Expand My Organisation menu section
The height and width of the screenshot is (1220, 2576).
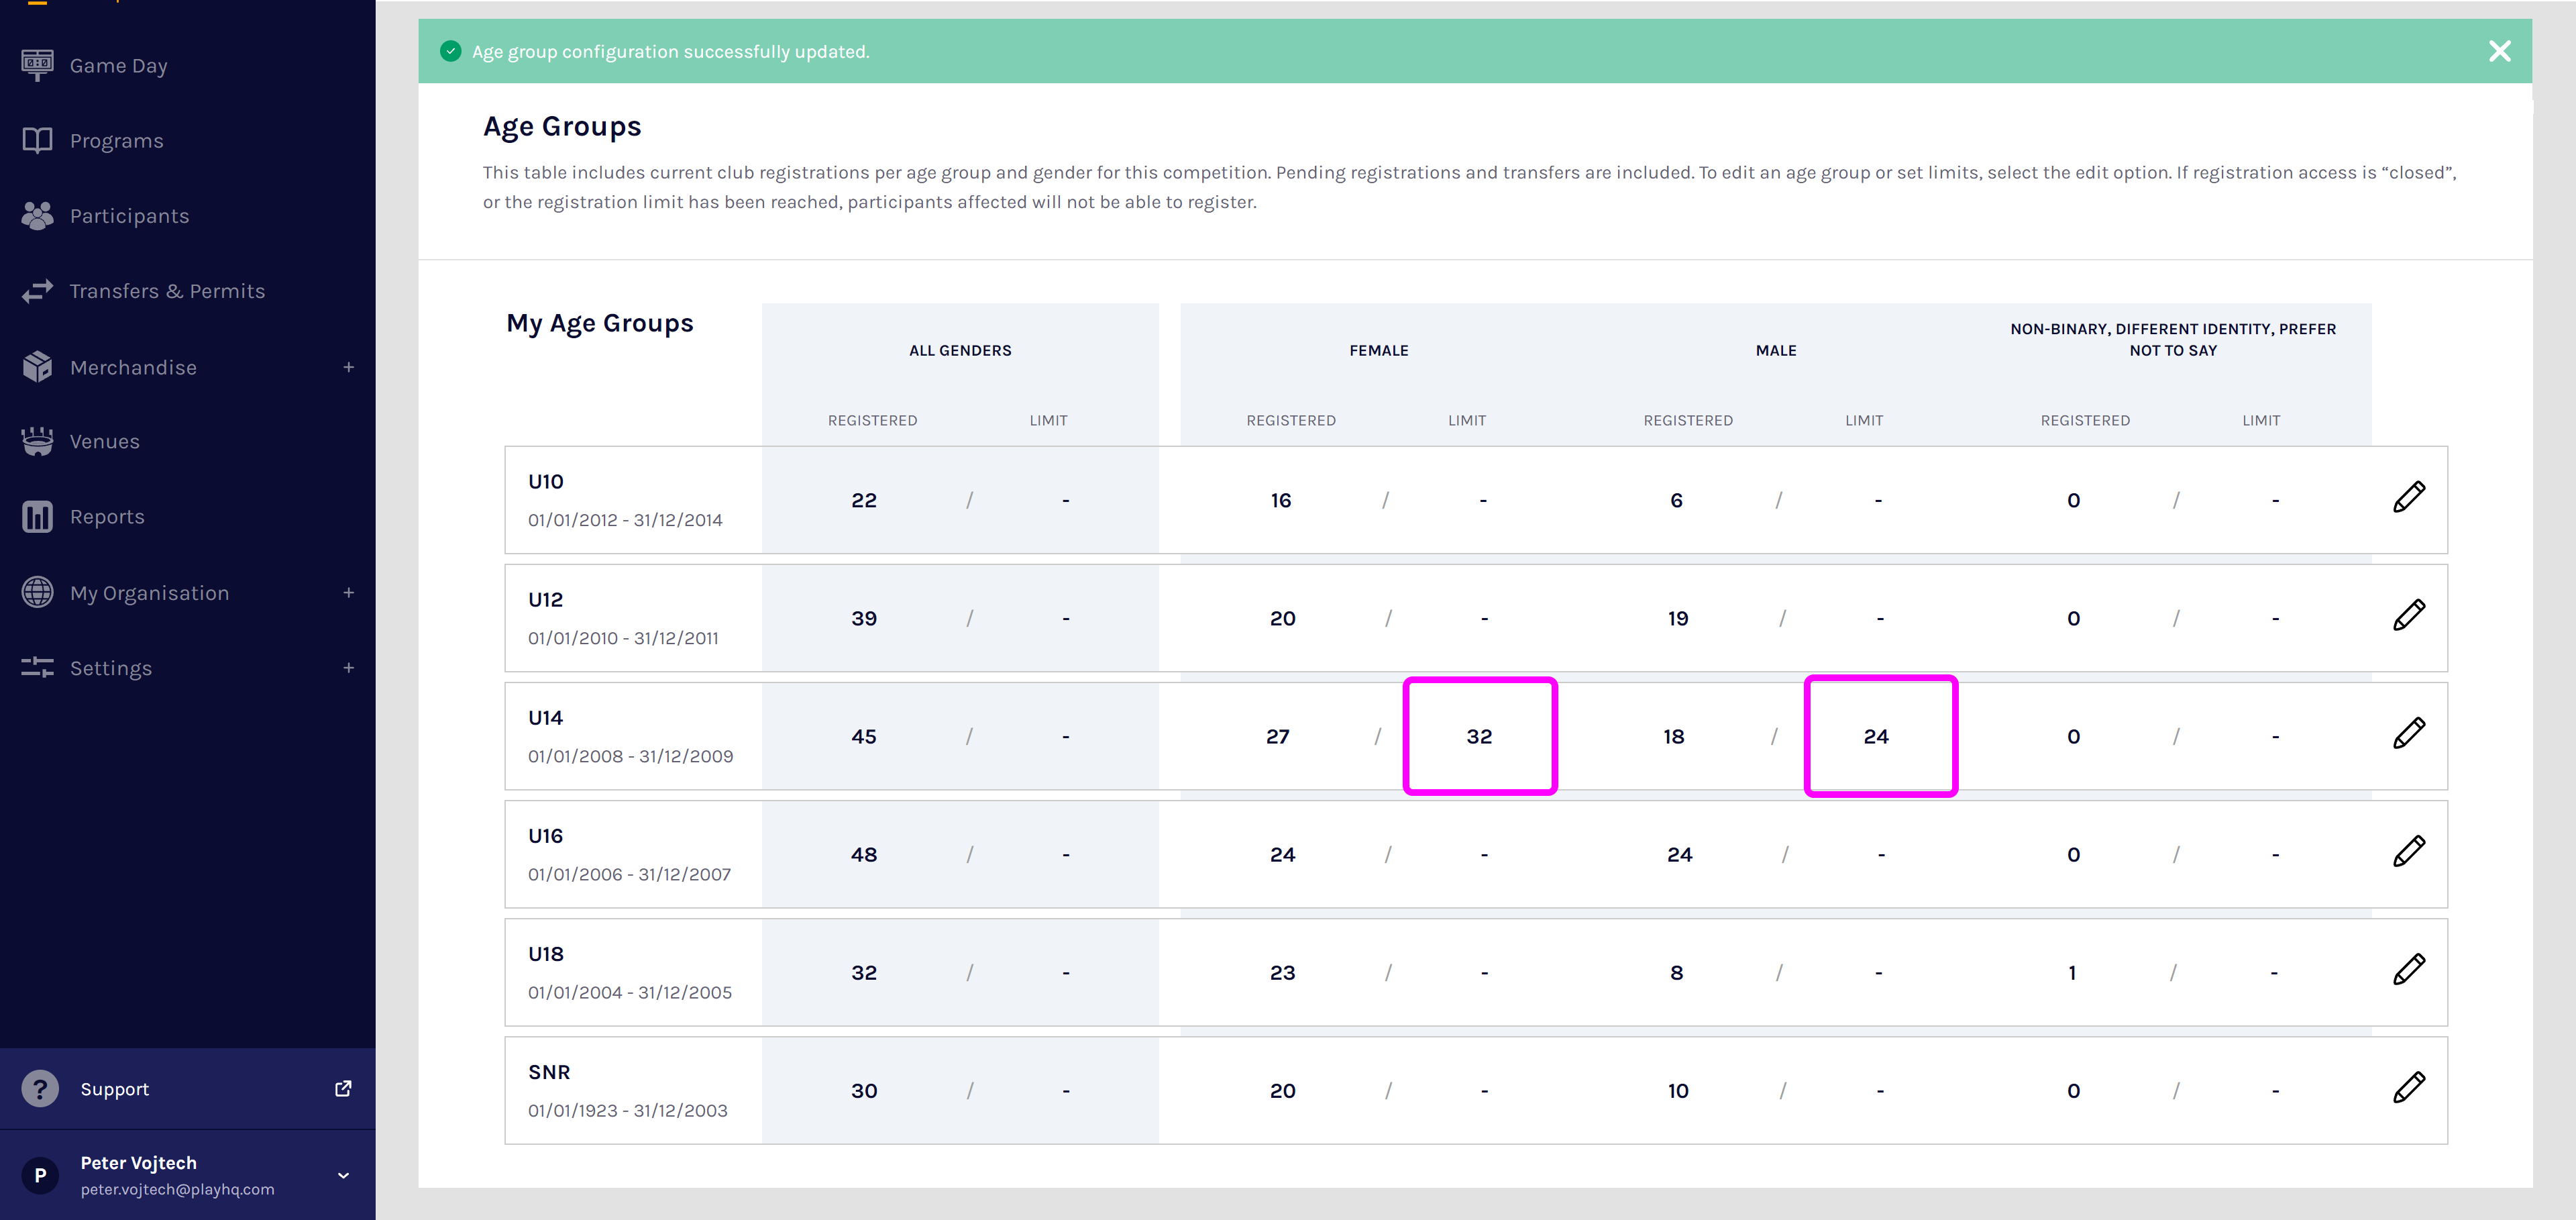click(x=348, y=593)
